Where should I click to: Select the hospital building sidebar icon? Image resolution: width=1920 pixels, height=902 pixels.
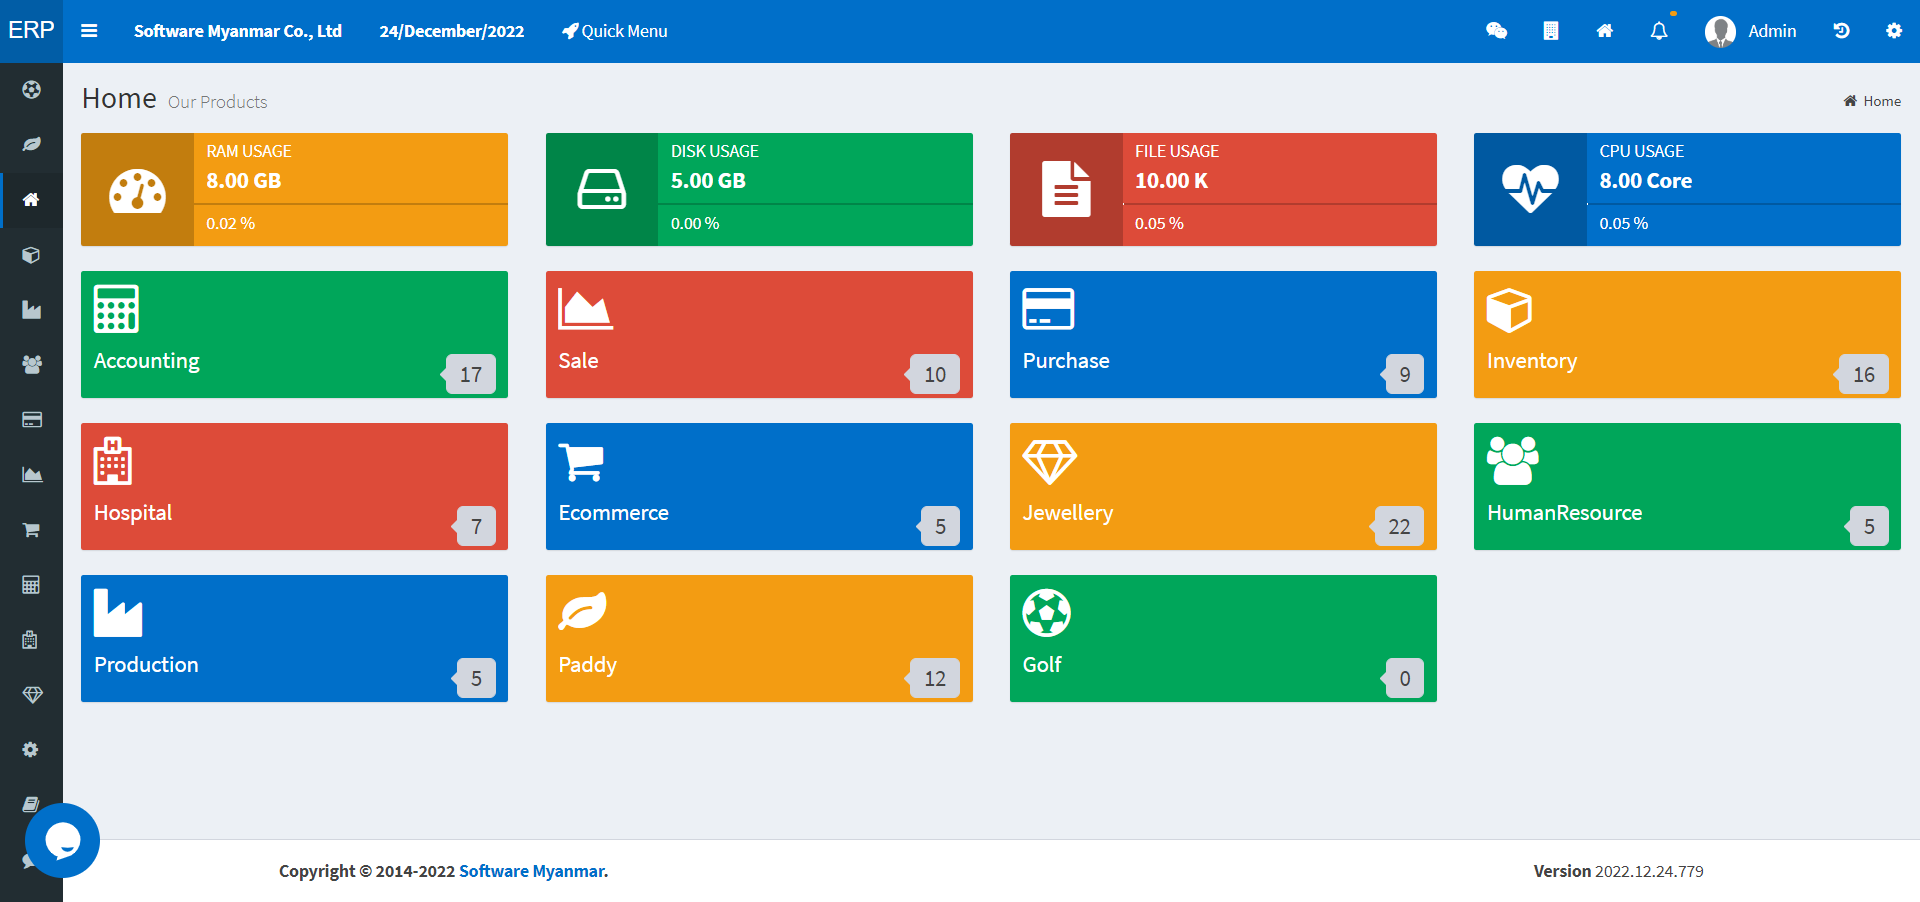pos(31,640)
